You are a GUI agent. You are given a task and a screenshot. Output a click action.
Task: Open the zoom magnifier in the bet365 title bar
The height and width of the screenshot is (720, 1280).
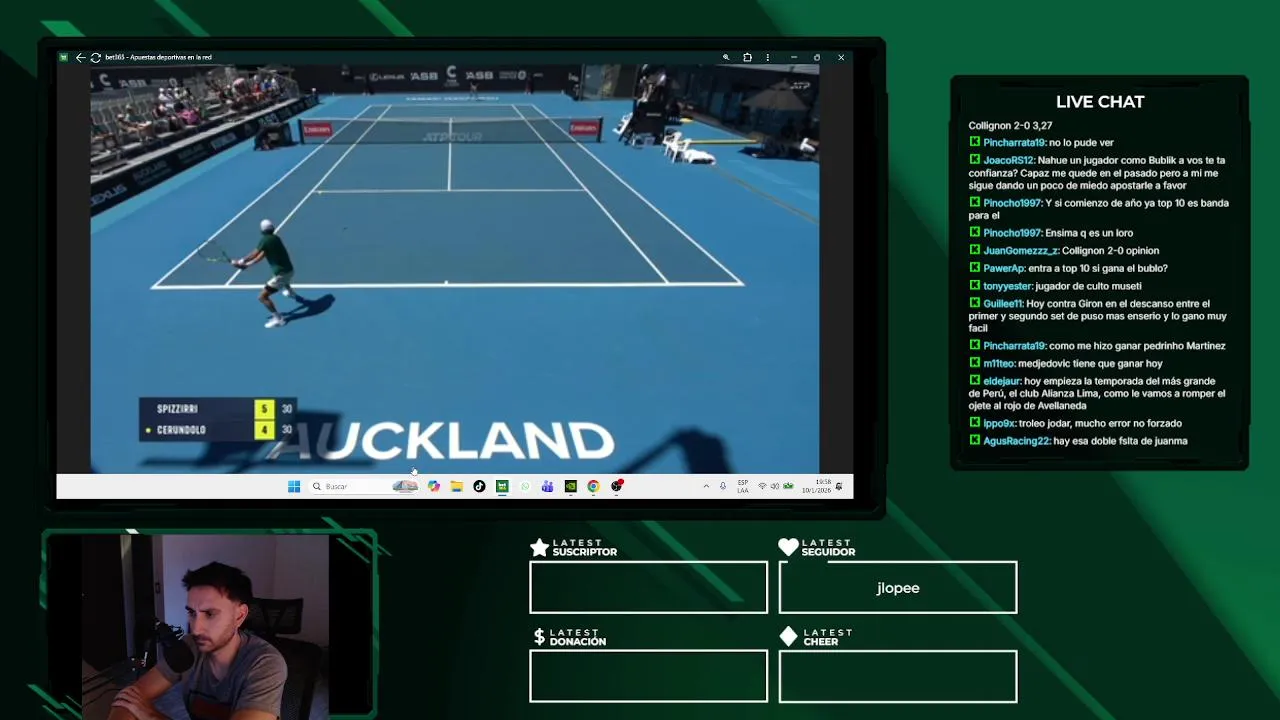pyautogui.click(x=726, y=57)
